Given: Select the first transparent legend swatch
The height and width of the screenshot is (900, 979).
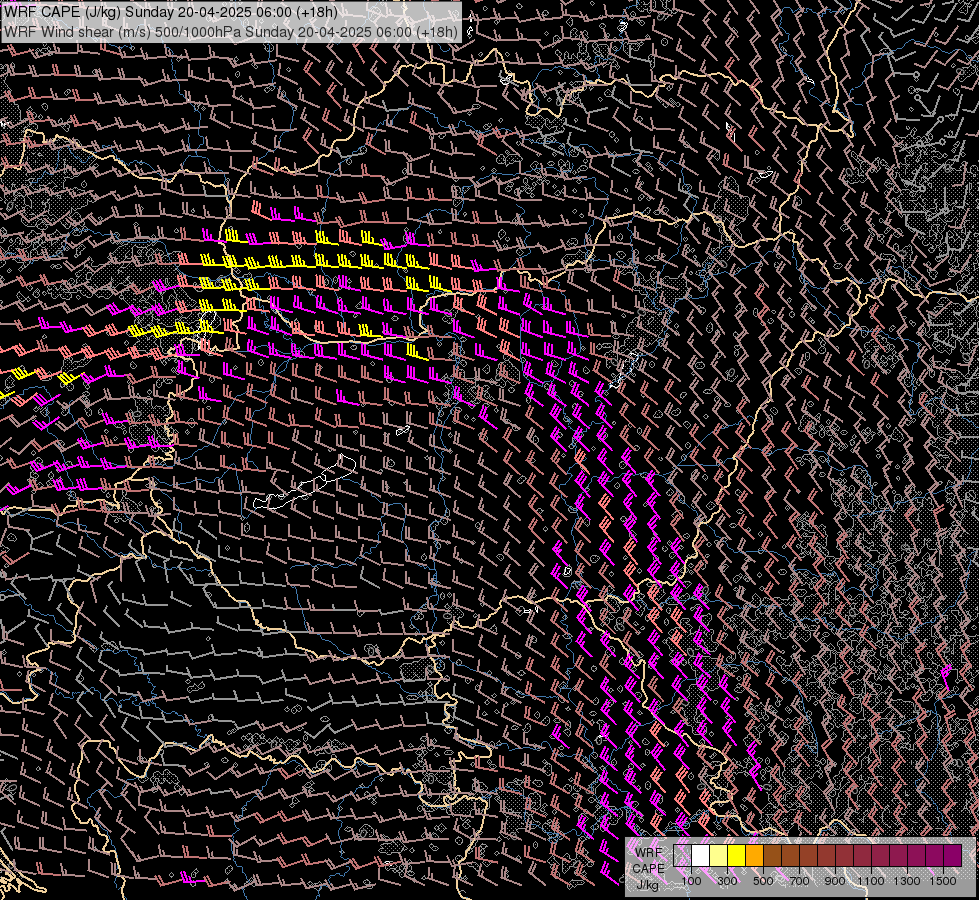Looking at the screenshot, I should [x=682, y=855].
